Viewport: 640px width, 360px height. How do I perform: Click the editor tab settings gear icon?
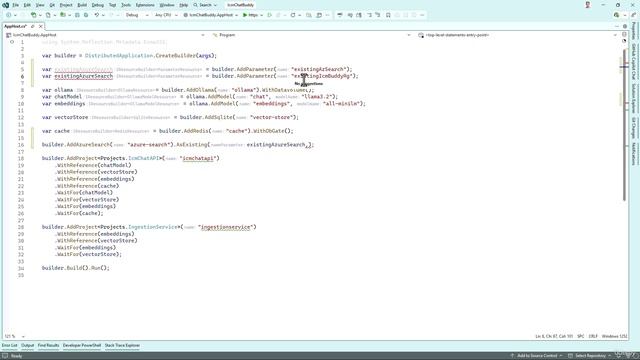point(625,26)
